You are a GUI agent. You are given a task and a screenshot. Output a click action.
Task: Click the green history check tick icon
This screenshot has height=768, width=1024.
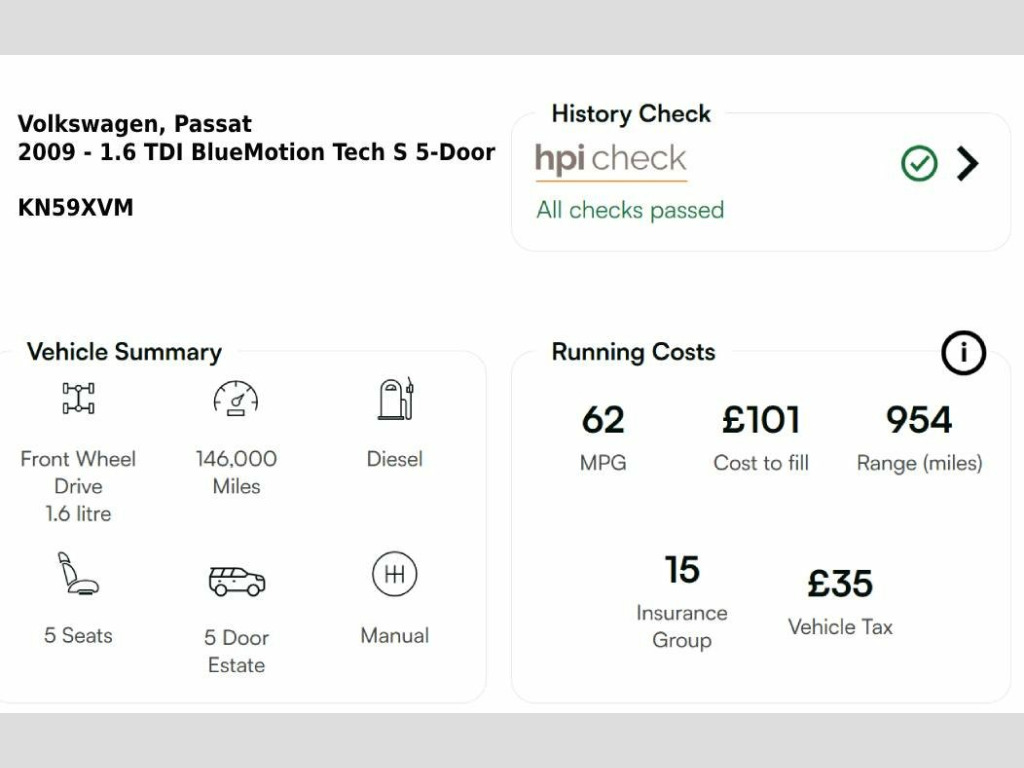919,163
